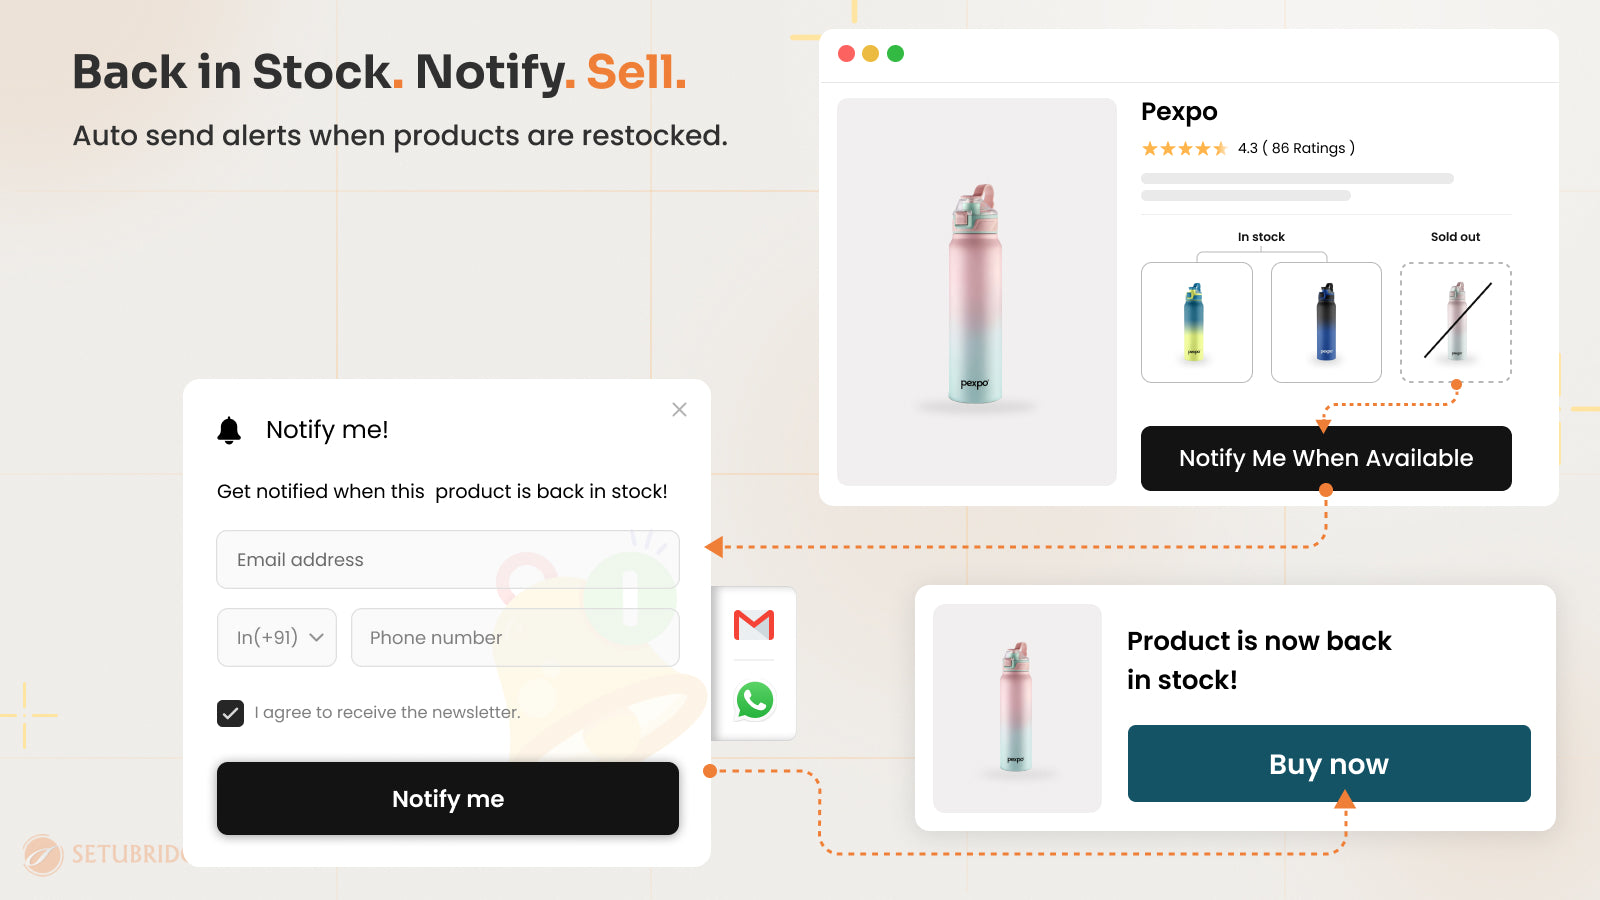
Task: Click the Gmail envelope icon
Action: click(x=754, y=625)
